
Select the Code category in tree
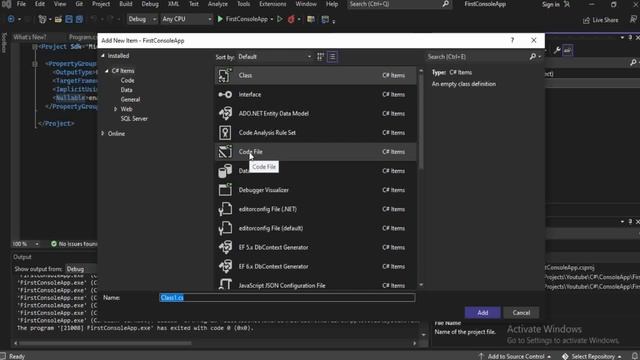pyautogui.click(x=127, y=80)
